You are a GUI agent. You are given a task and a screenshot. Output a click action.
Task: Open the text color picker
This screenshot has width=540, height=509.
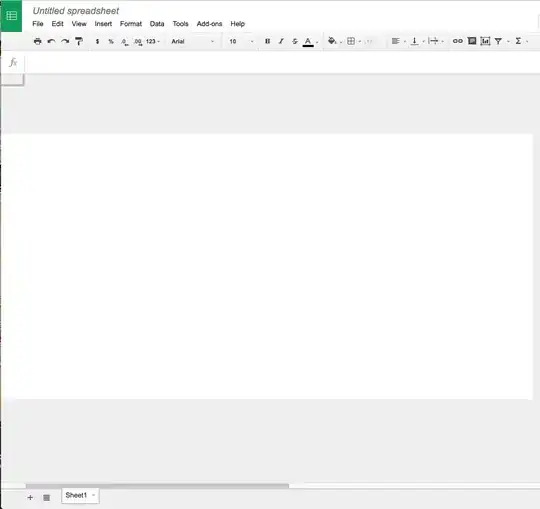[308, 42]
